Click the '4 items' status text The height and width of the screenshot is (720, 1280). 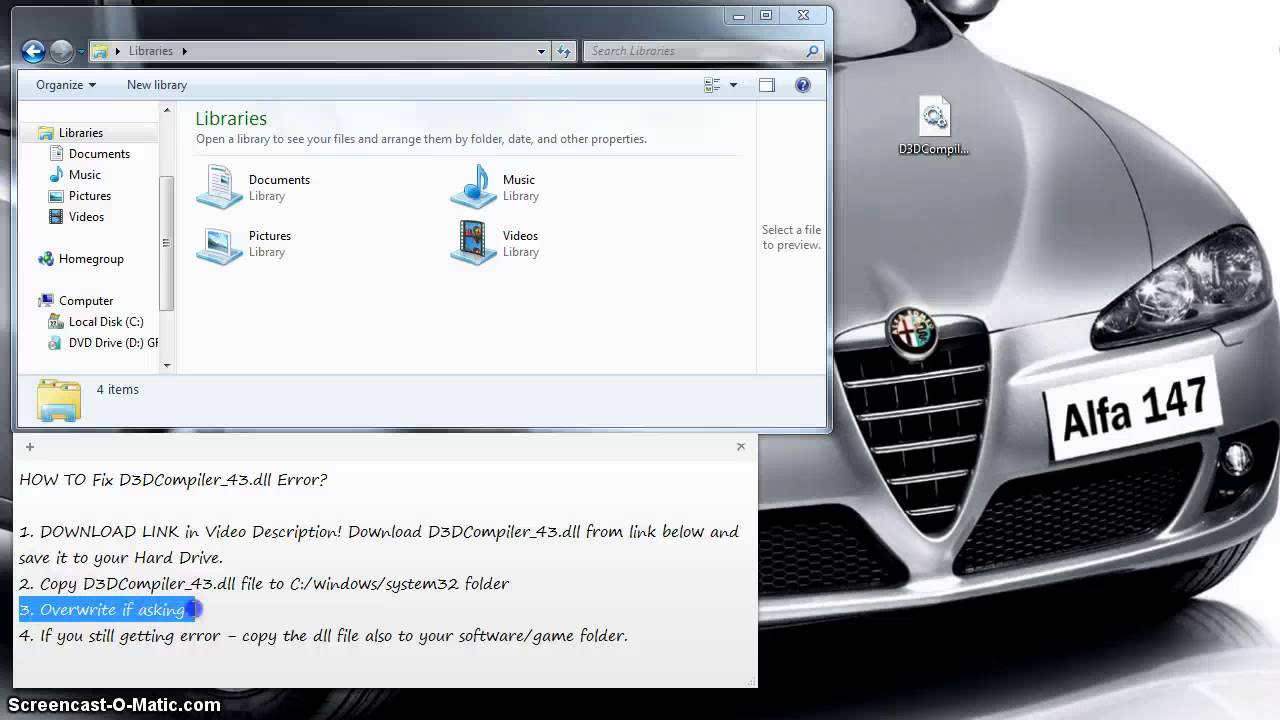118,389
